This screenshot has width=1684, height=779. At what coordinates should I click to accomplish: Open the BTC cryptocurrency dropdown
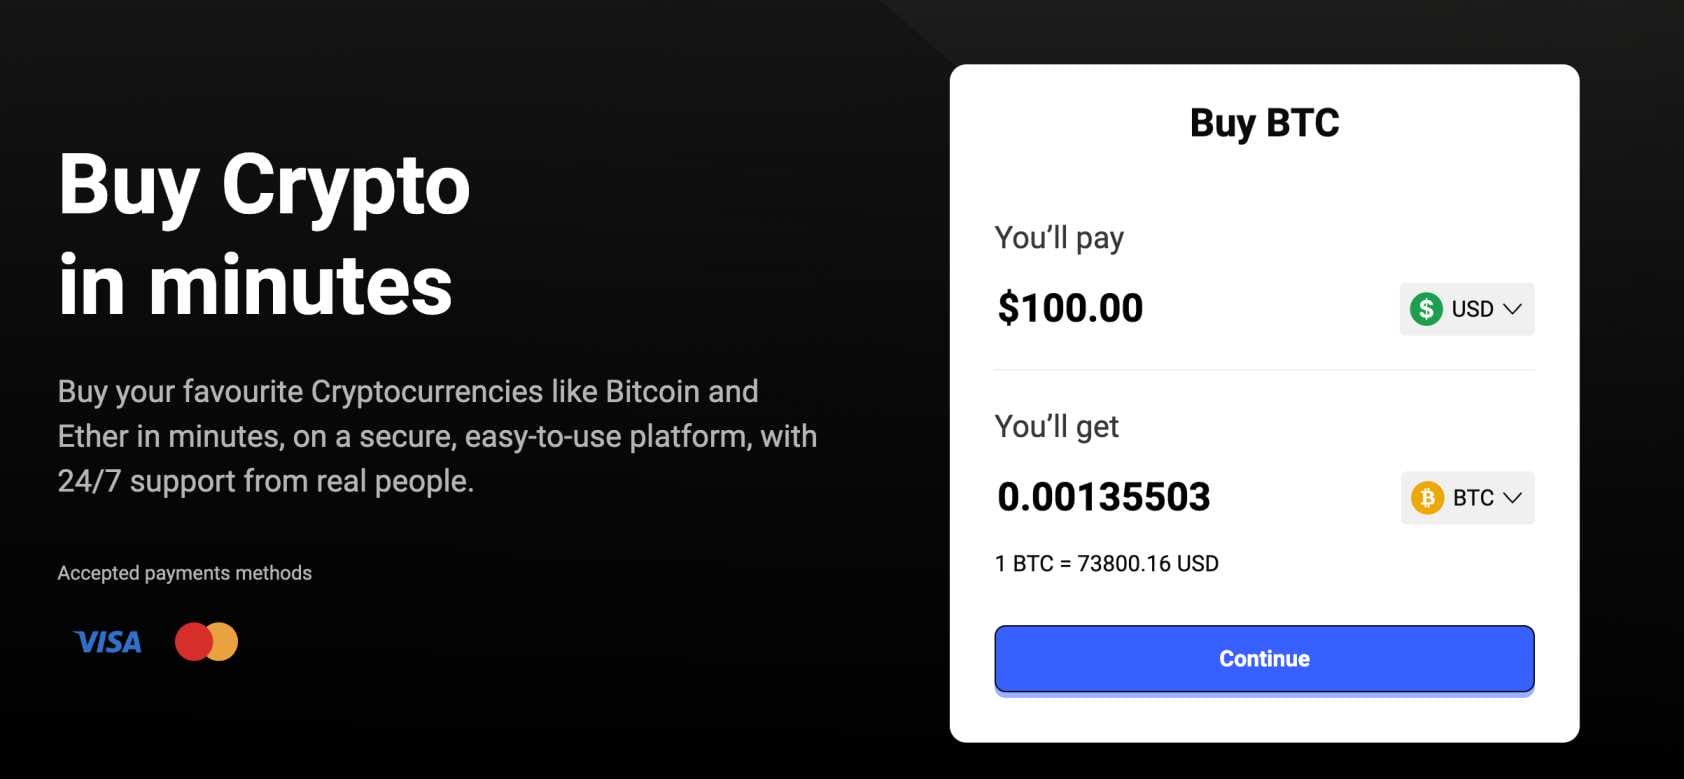1466,497
